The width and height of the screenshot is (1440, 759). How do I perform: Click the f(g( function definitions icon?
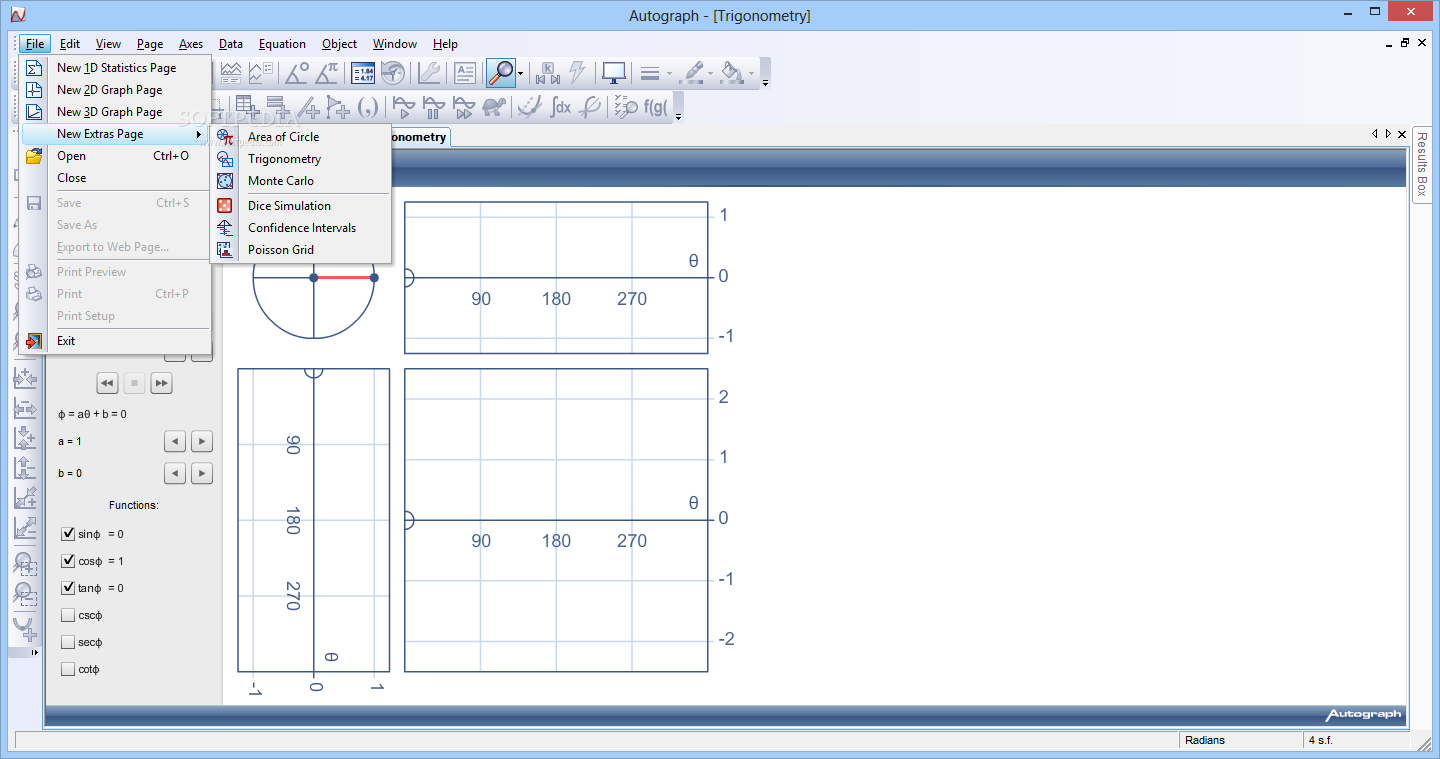pos(656,106)
